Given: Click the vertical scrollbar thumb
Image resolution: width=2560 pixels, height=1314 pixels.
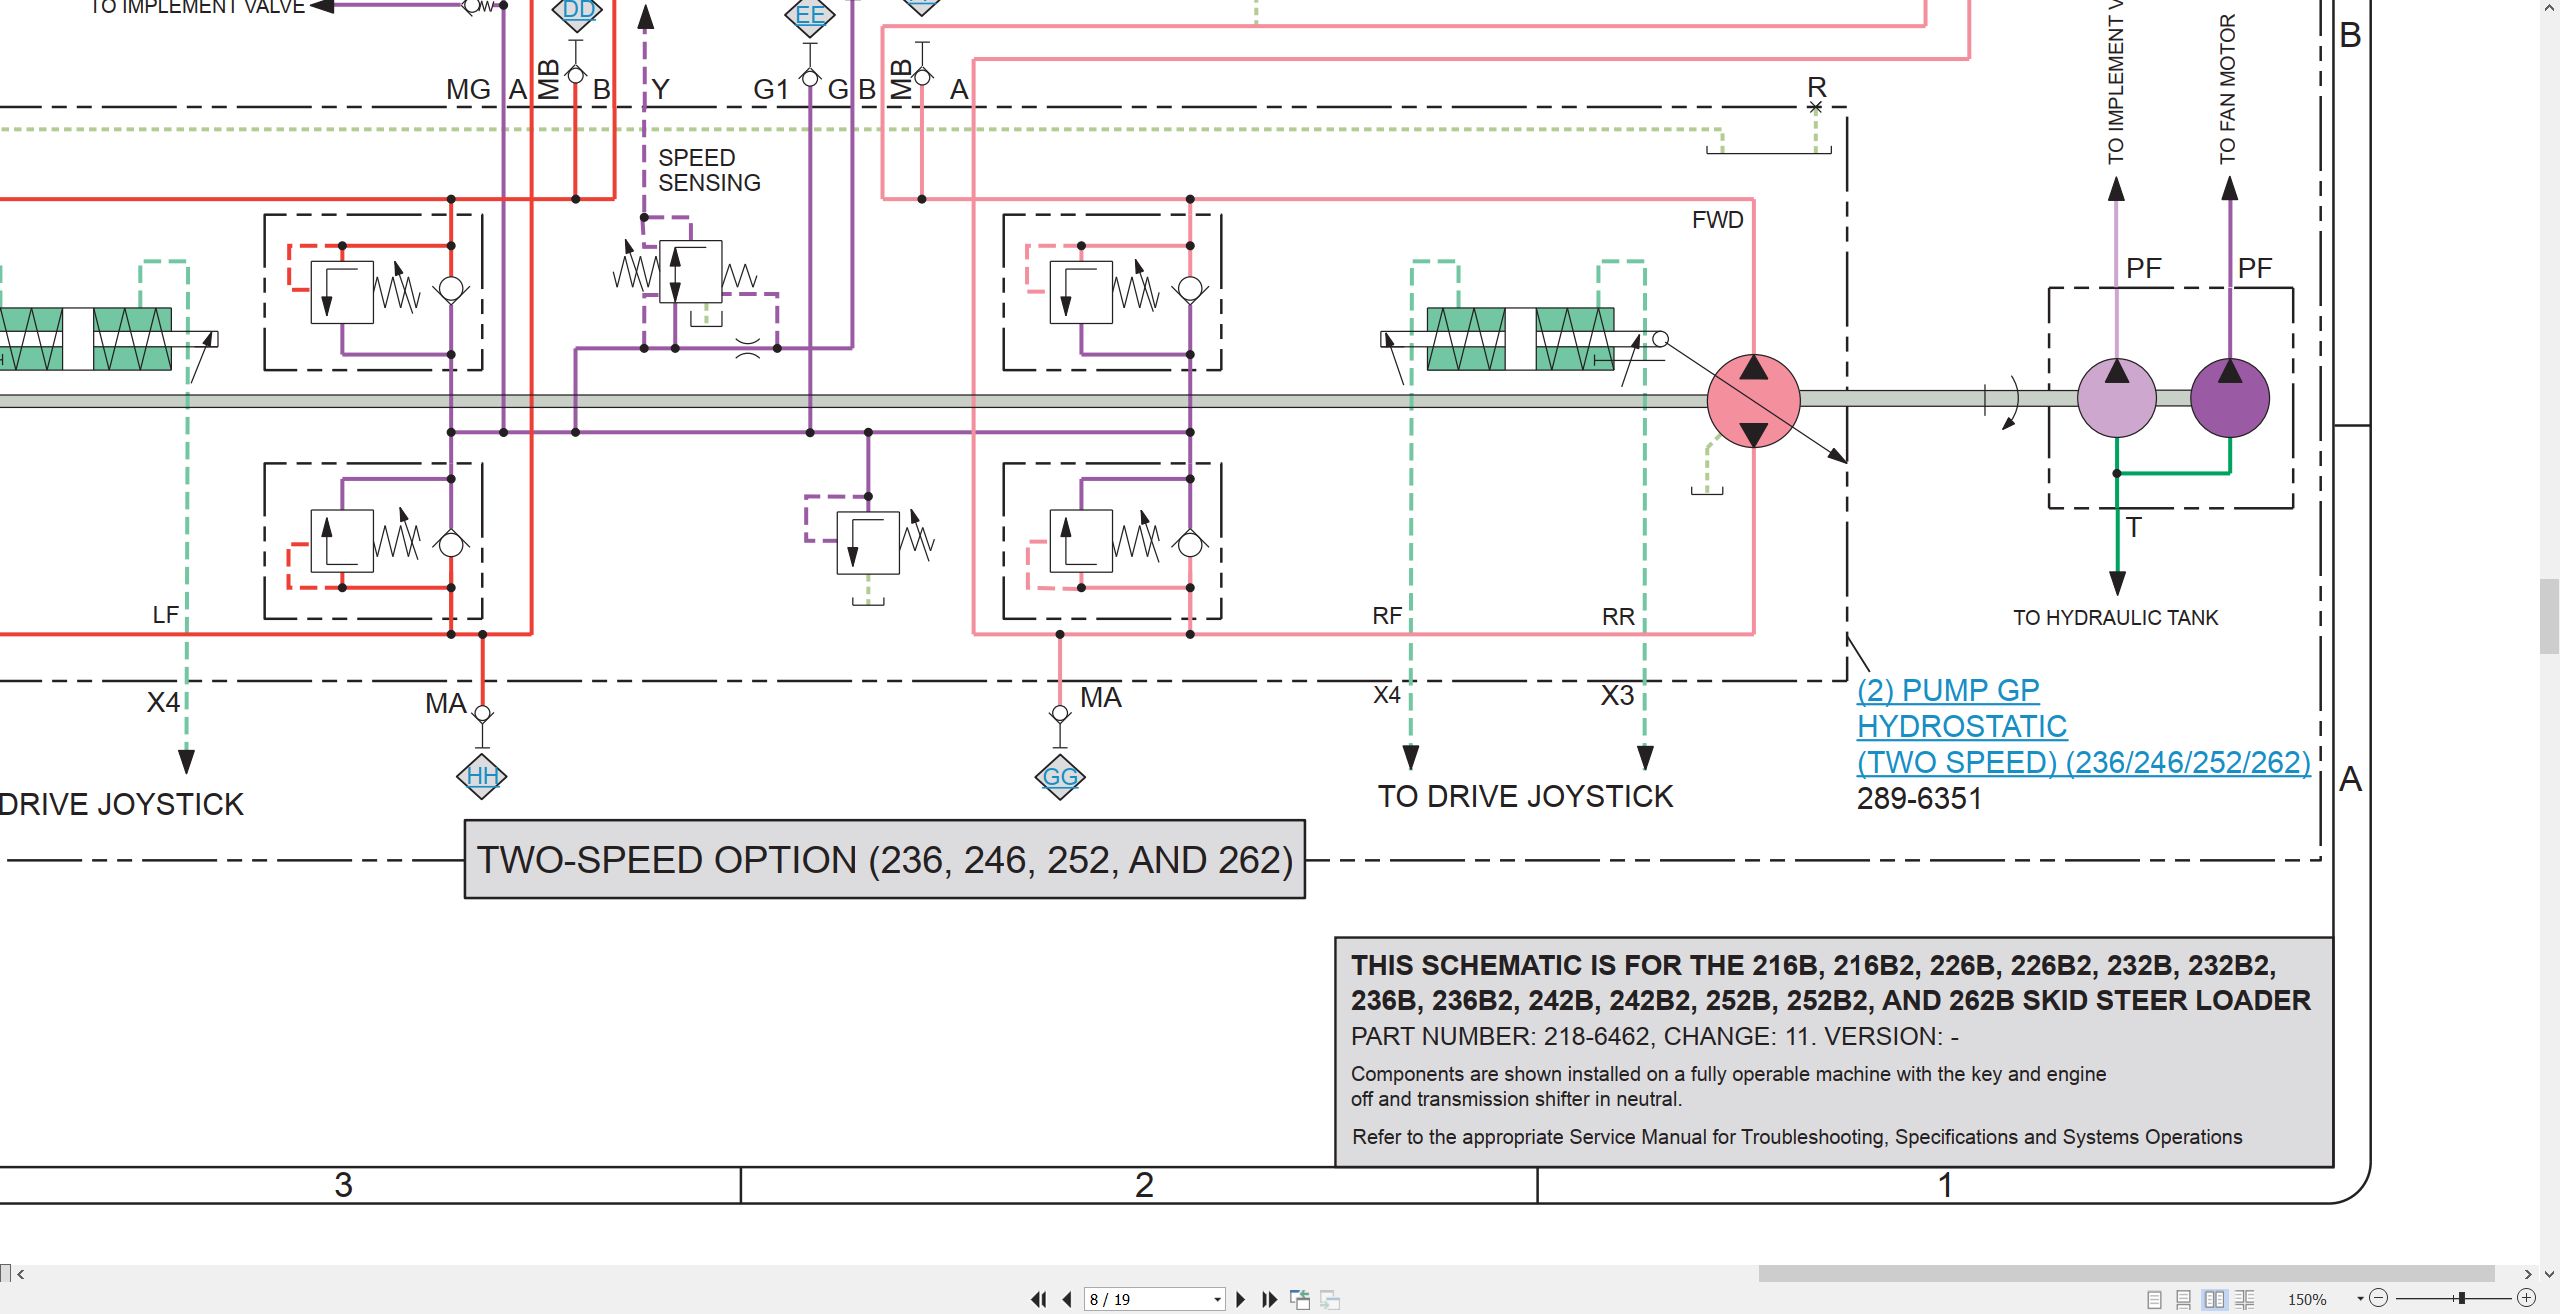Looking at the screenshot, I should tap(2549, 616).
